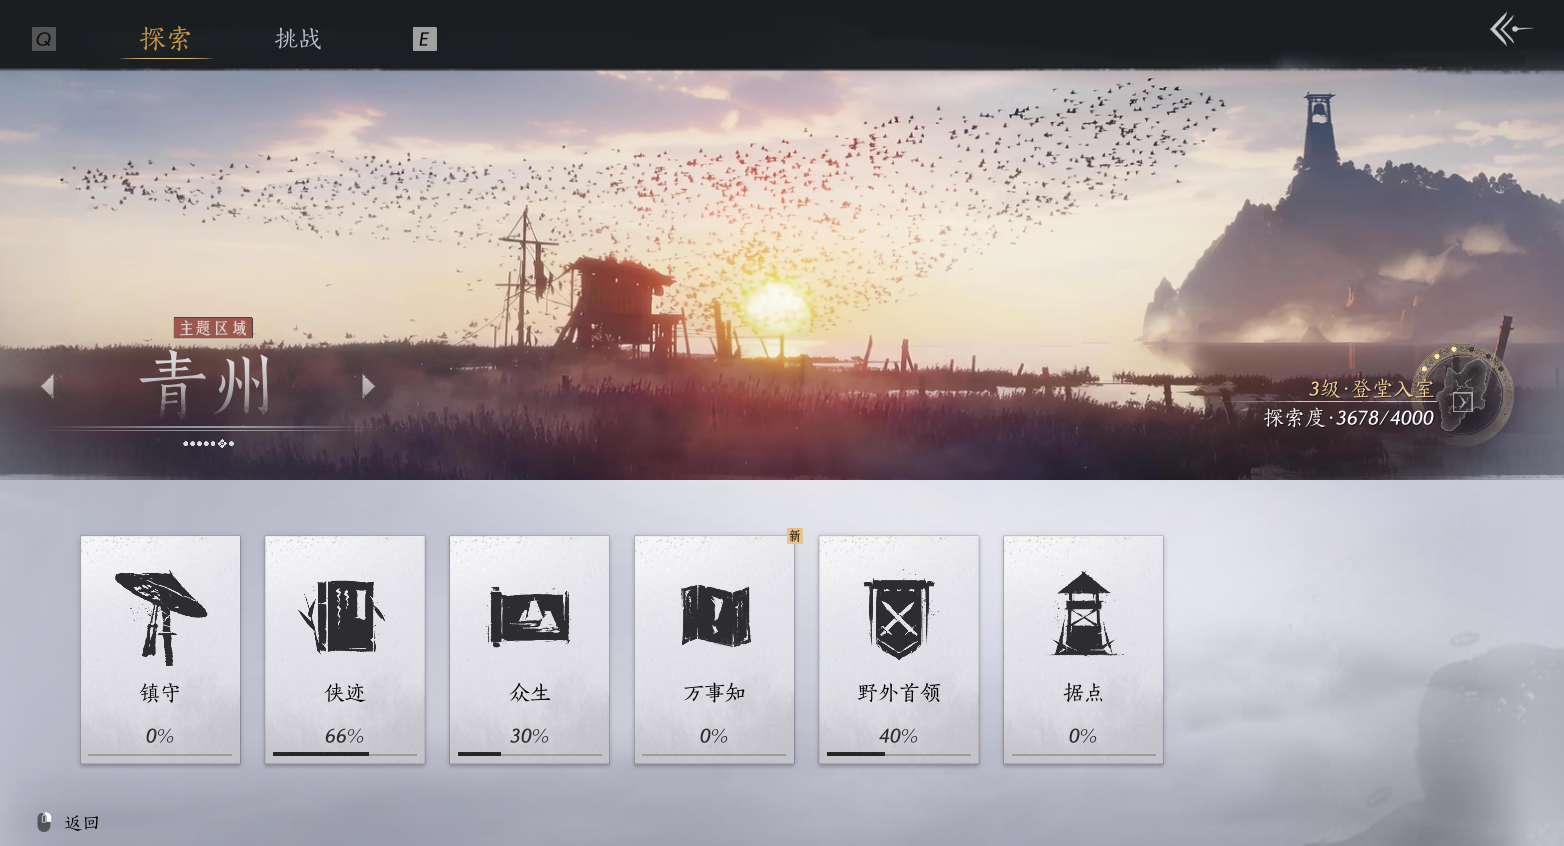Click the E key shortcut icon
The height and width of the screenshot is (846, 1564).
(x=424, y=39)
